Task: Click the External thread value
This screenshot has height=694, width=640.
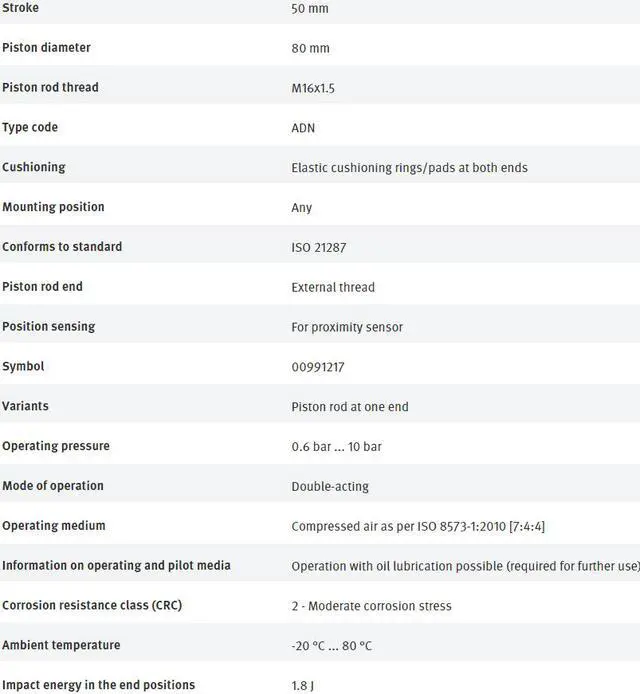Action: click(x=333, y=287)
